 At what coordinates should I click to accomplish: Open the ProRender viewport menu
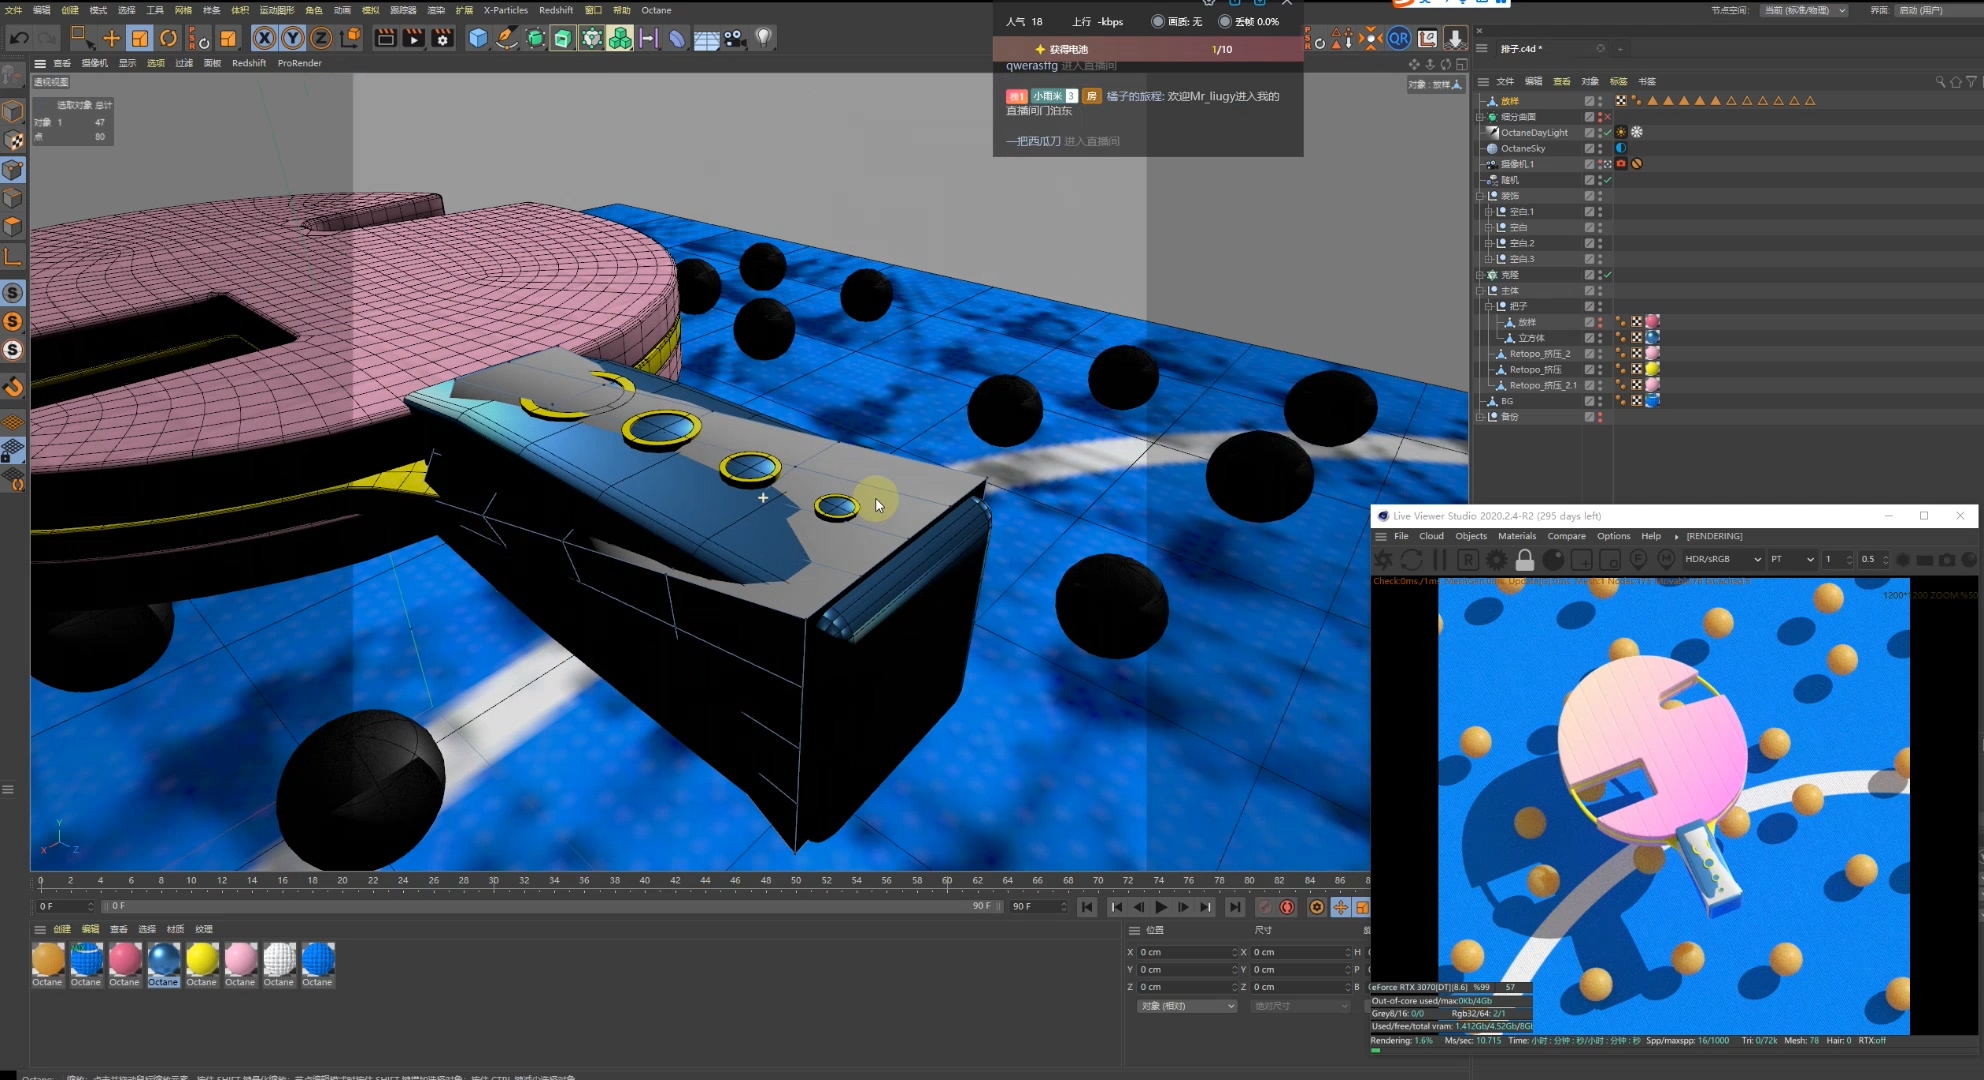coord(300,63)
